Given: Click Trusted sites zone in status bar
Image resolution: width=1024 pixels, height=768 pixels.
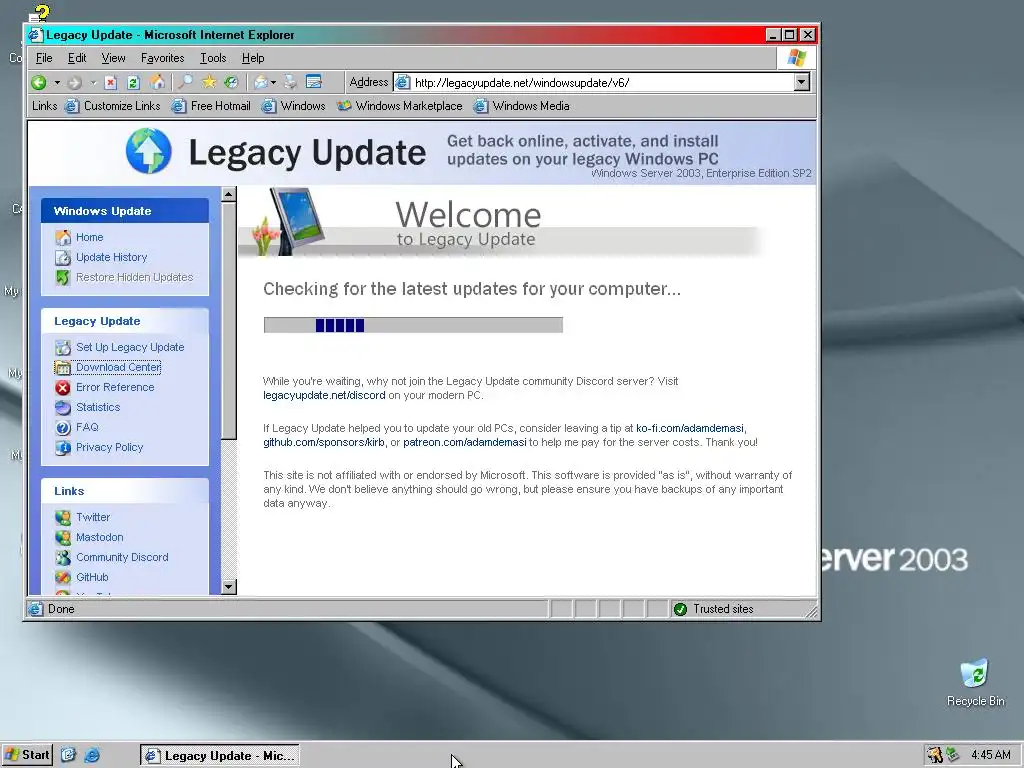Looking at the screenshot, I should coord(714,609).
